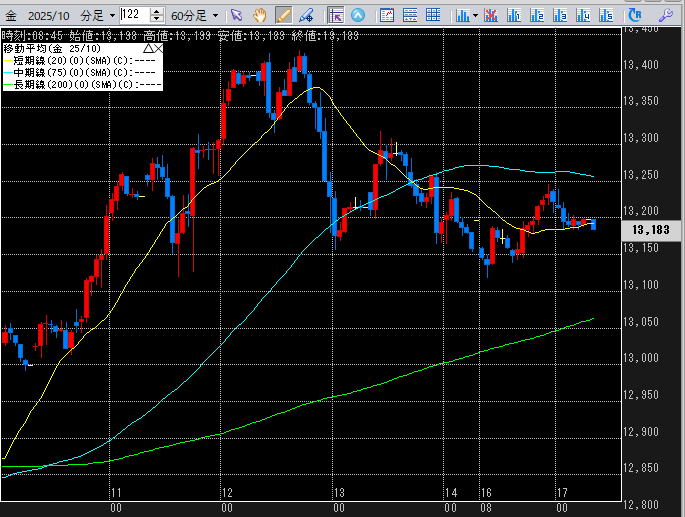685x517 pixels.
Task: Click the 移動平均(金 25/10) legend title
Action: click(52, 48)
